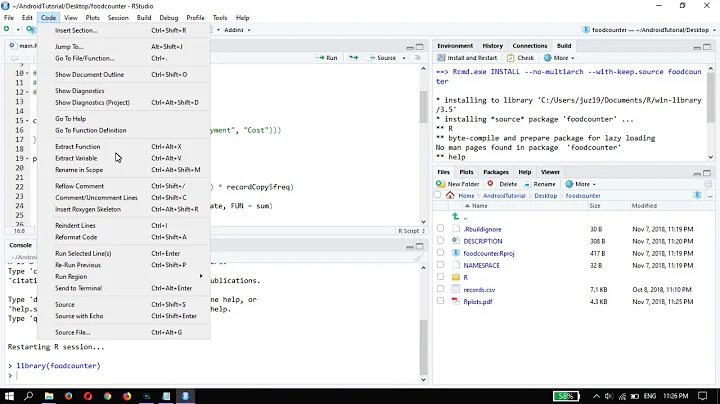The image size is (720, 404).
Task: Open the Addins dropdown
Action: tap(237, 30)
